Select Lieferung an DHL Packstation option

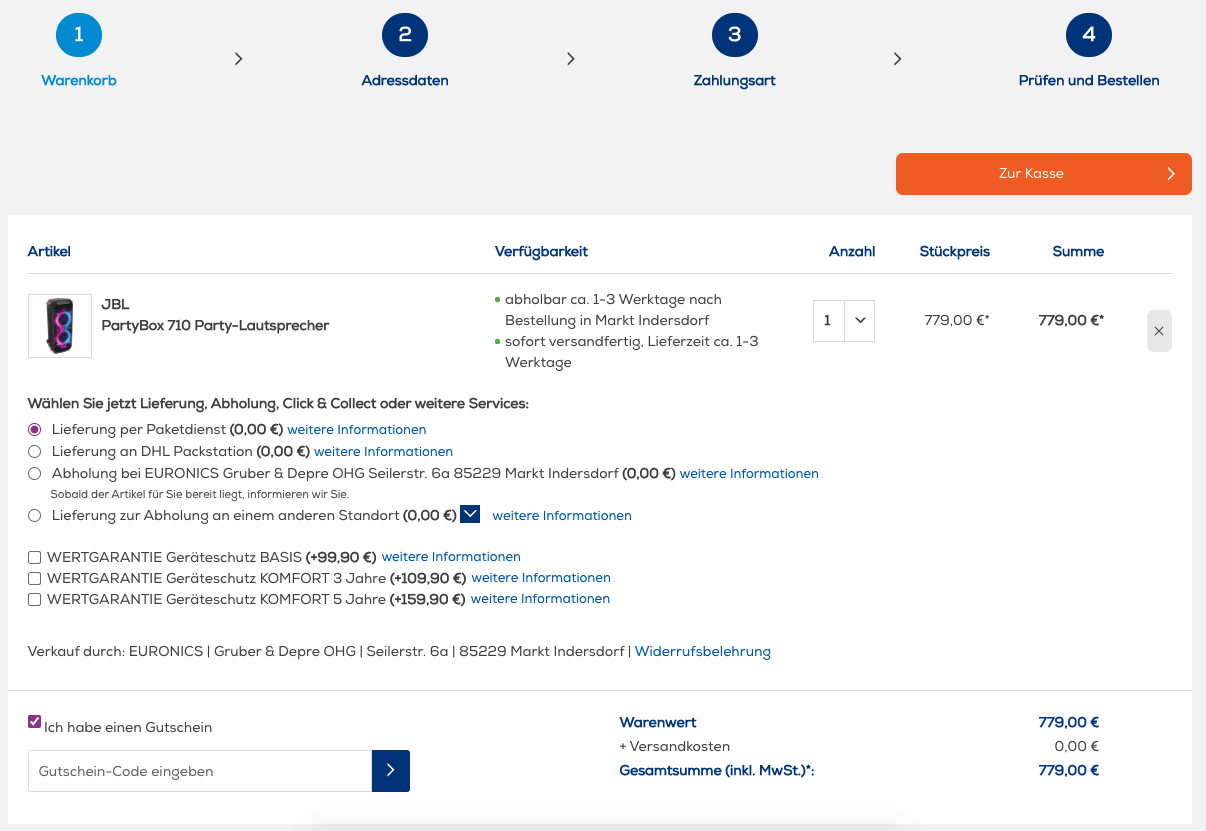(x=35, y=452)
